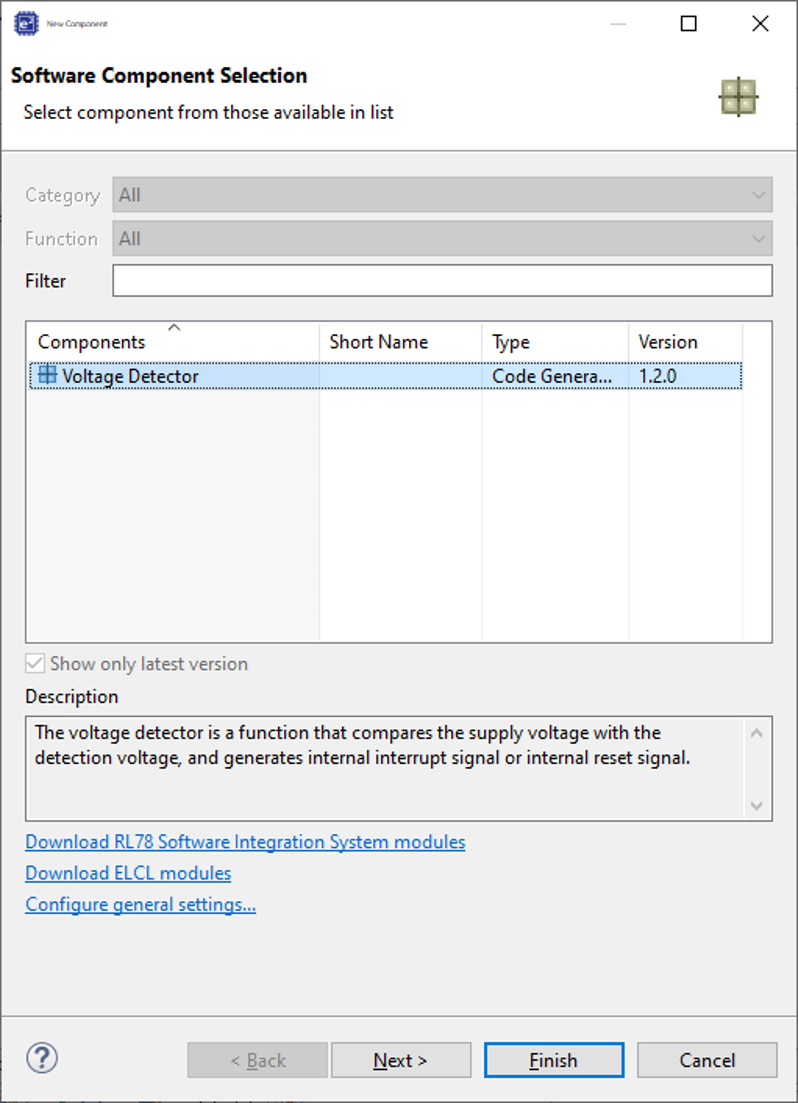Viewport: 798px width, 1103px height.
Task: Click the 1.2.0 version cell
Action: pos(657,376)
